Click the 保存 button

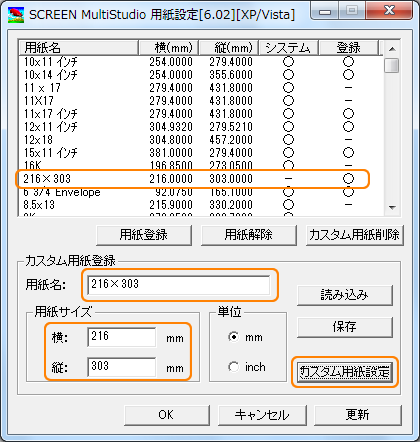345,327
